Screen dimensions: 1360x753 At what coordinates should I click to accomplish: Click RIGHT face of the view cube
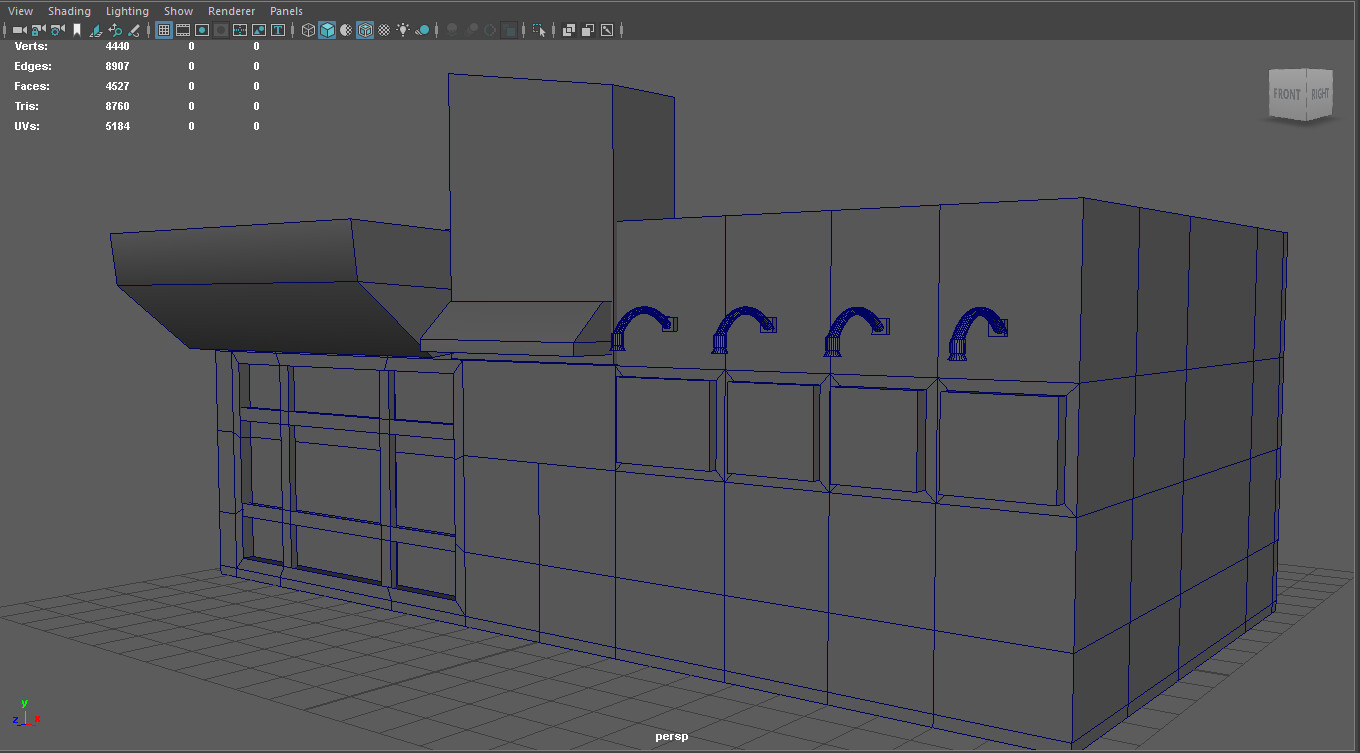coord(1318,94)
